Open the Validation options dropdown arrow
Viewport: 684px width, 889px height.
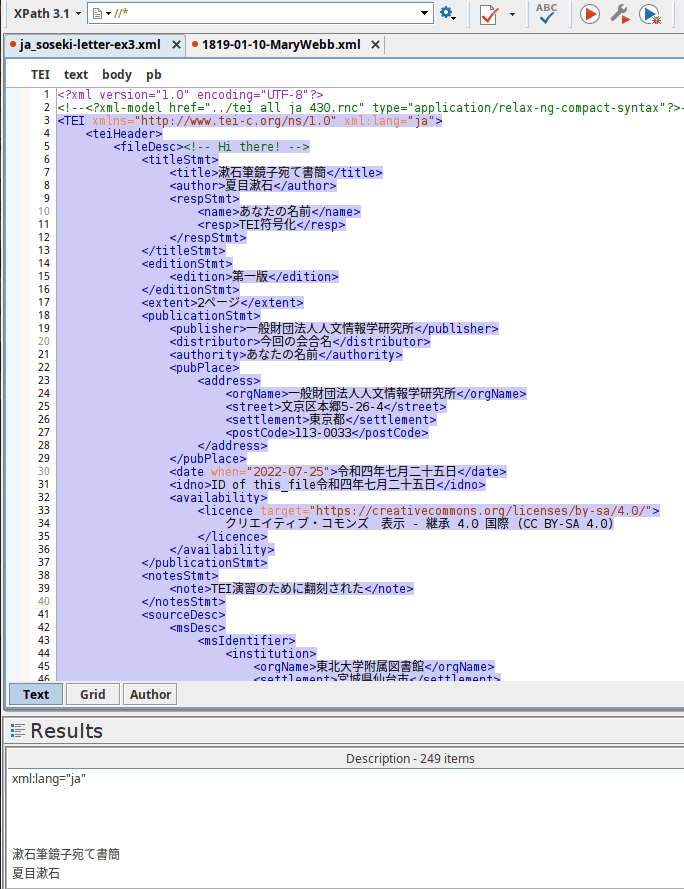click(x=512, y=14)
